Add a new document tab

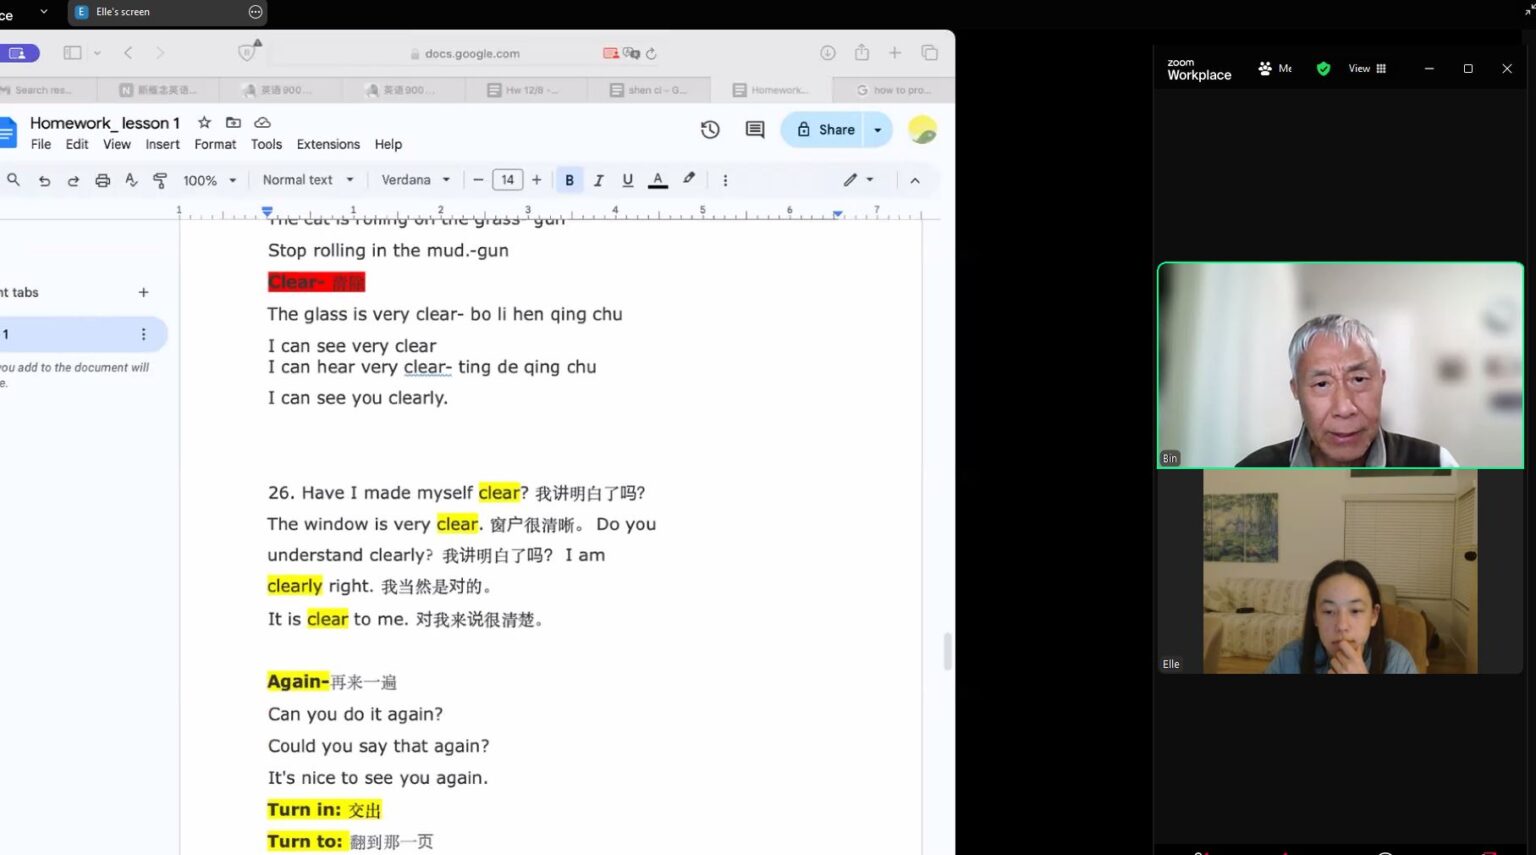tap(143, 292)
